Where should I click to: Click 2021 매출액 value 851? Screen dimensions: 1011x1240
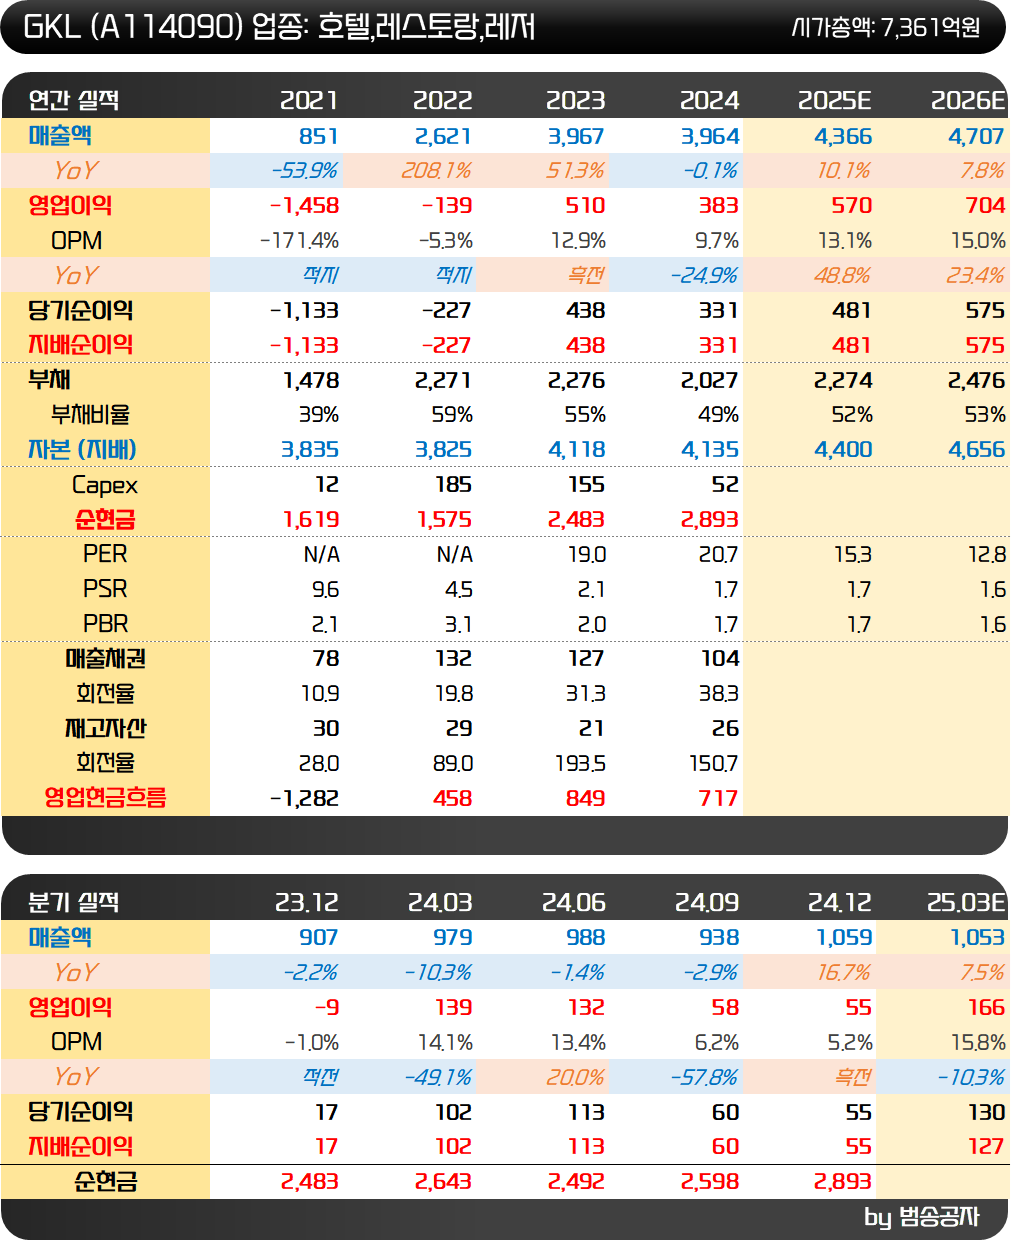(319, 136)
